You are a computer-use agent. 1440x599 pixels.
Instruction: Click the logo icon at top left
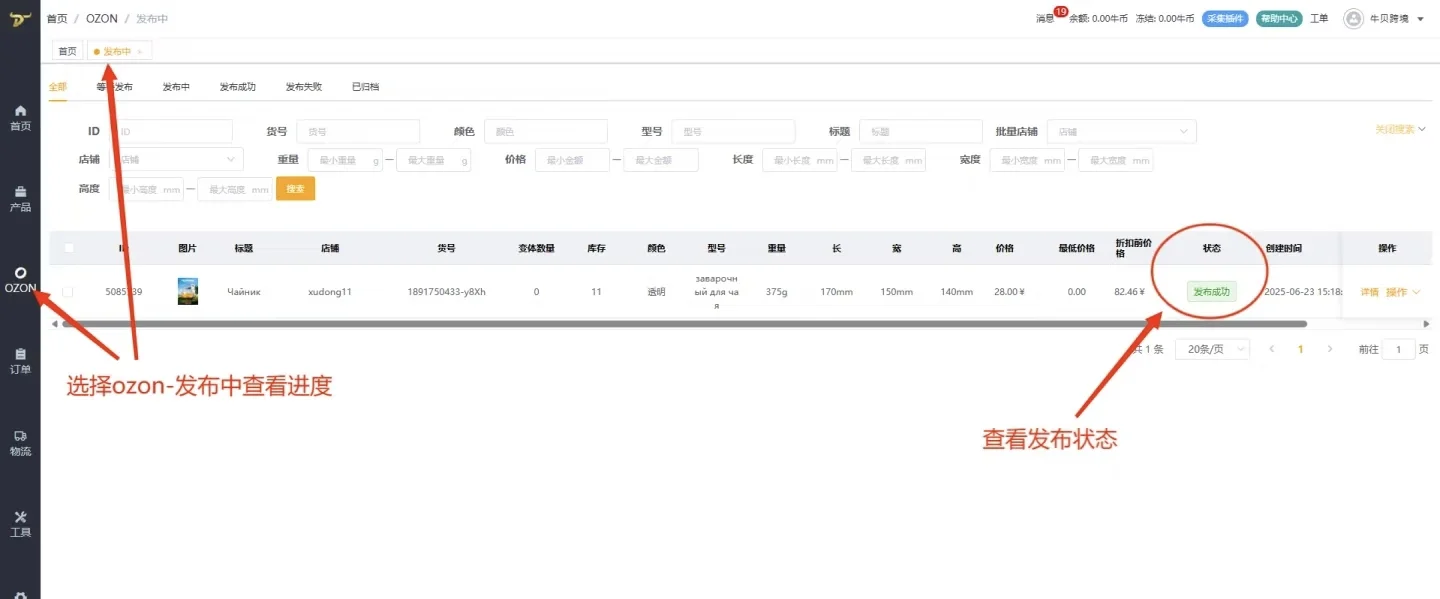19,18
